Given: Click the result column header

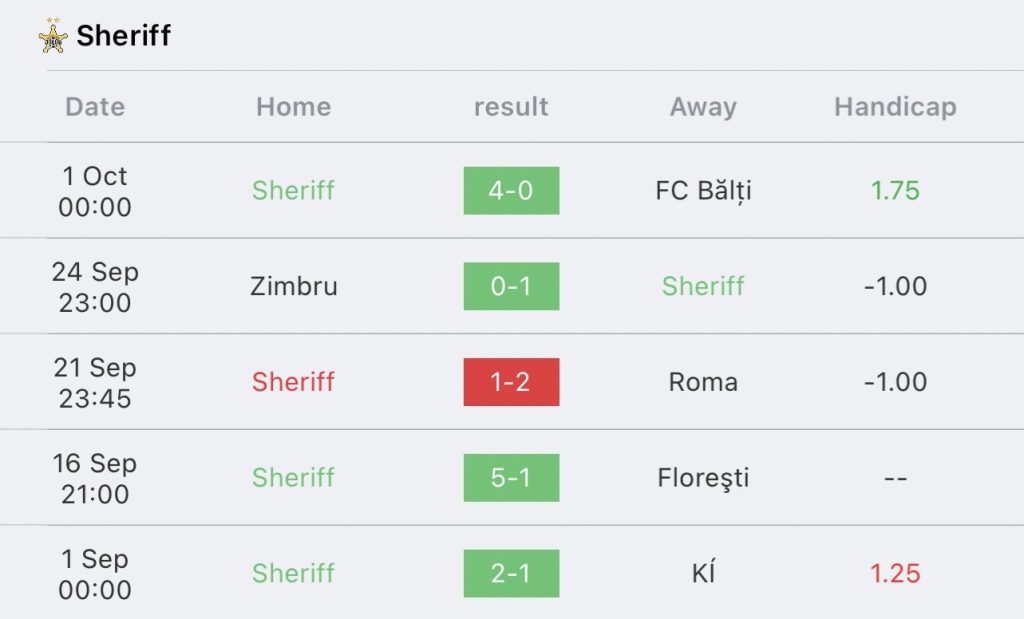Looking at the screenshot, I should coord(511,107).
